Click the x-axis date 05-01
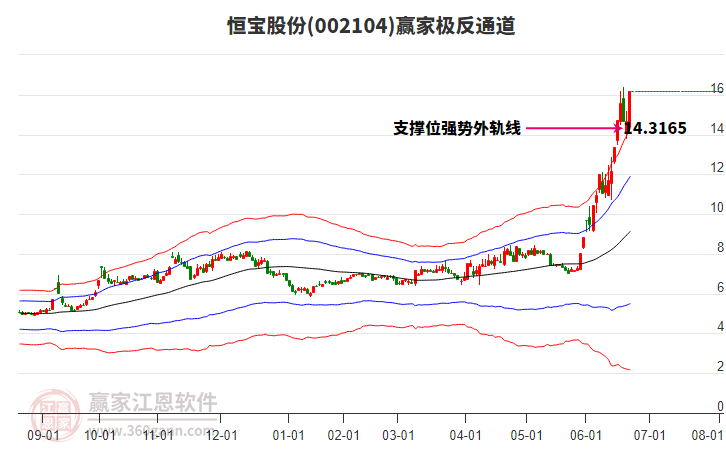This screenshot has height=450, width=726. 526,435
